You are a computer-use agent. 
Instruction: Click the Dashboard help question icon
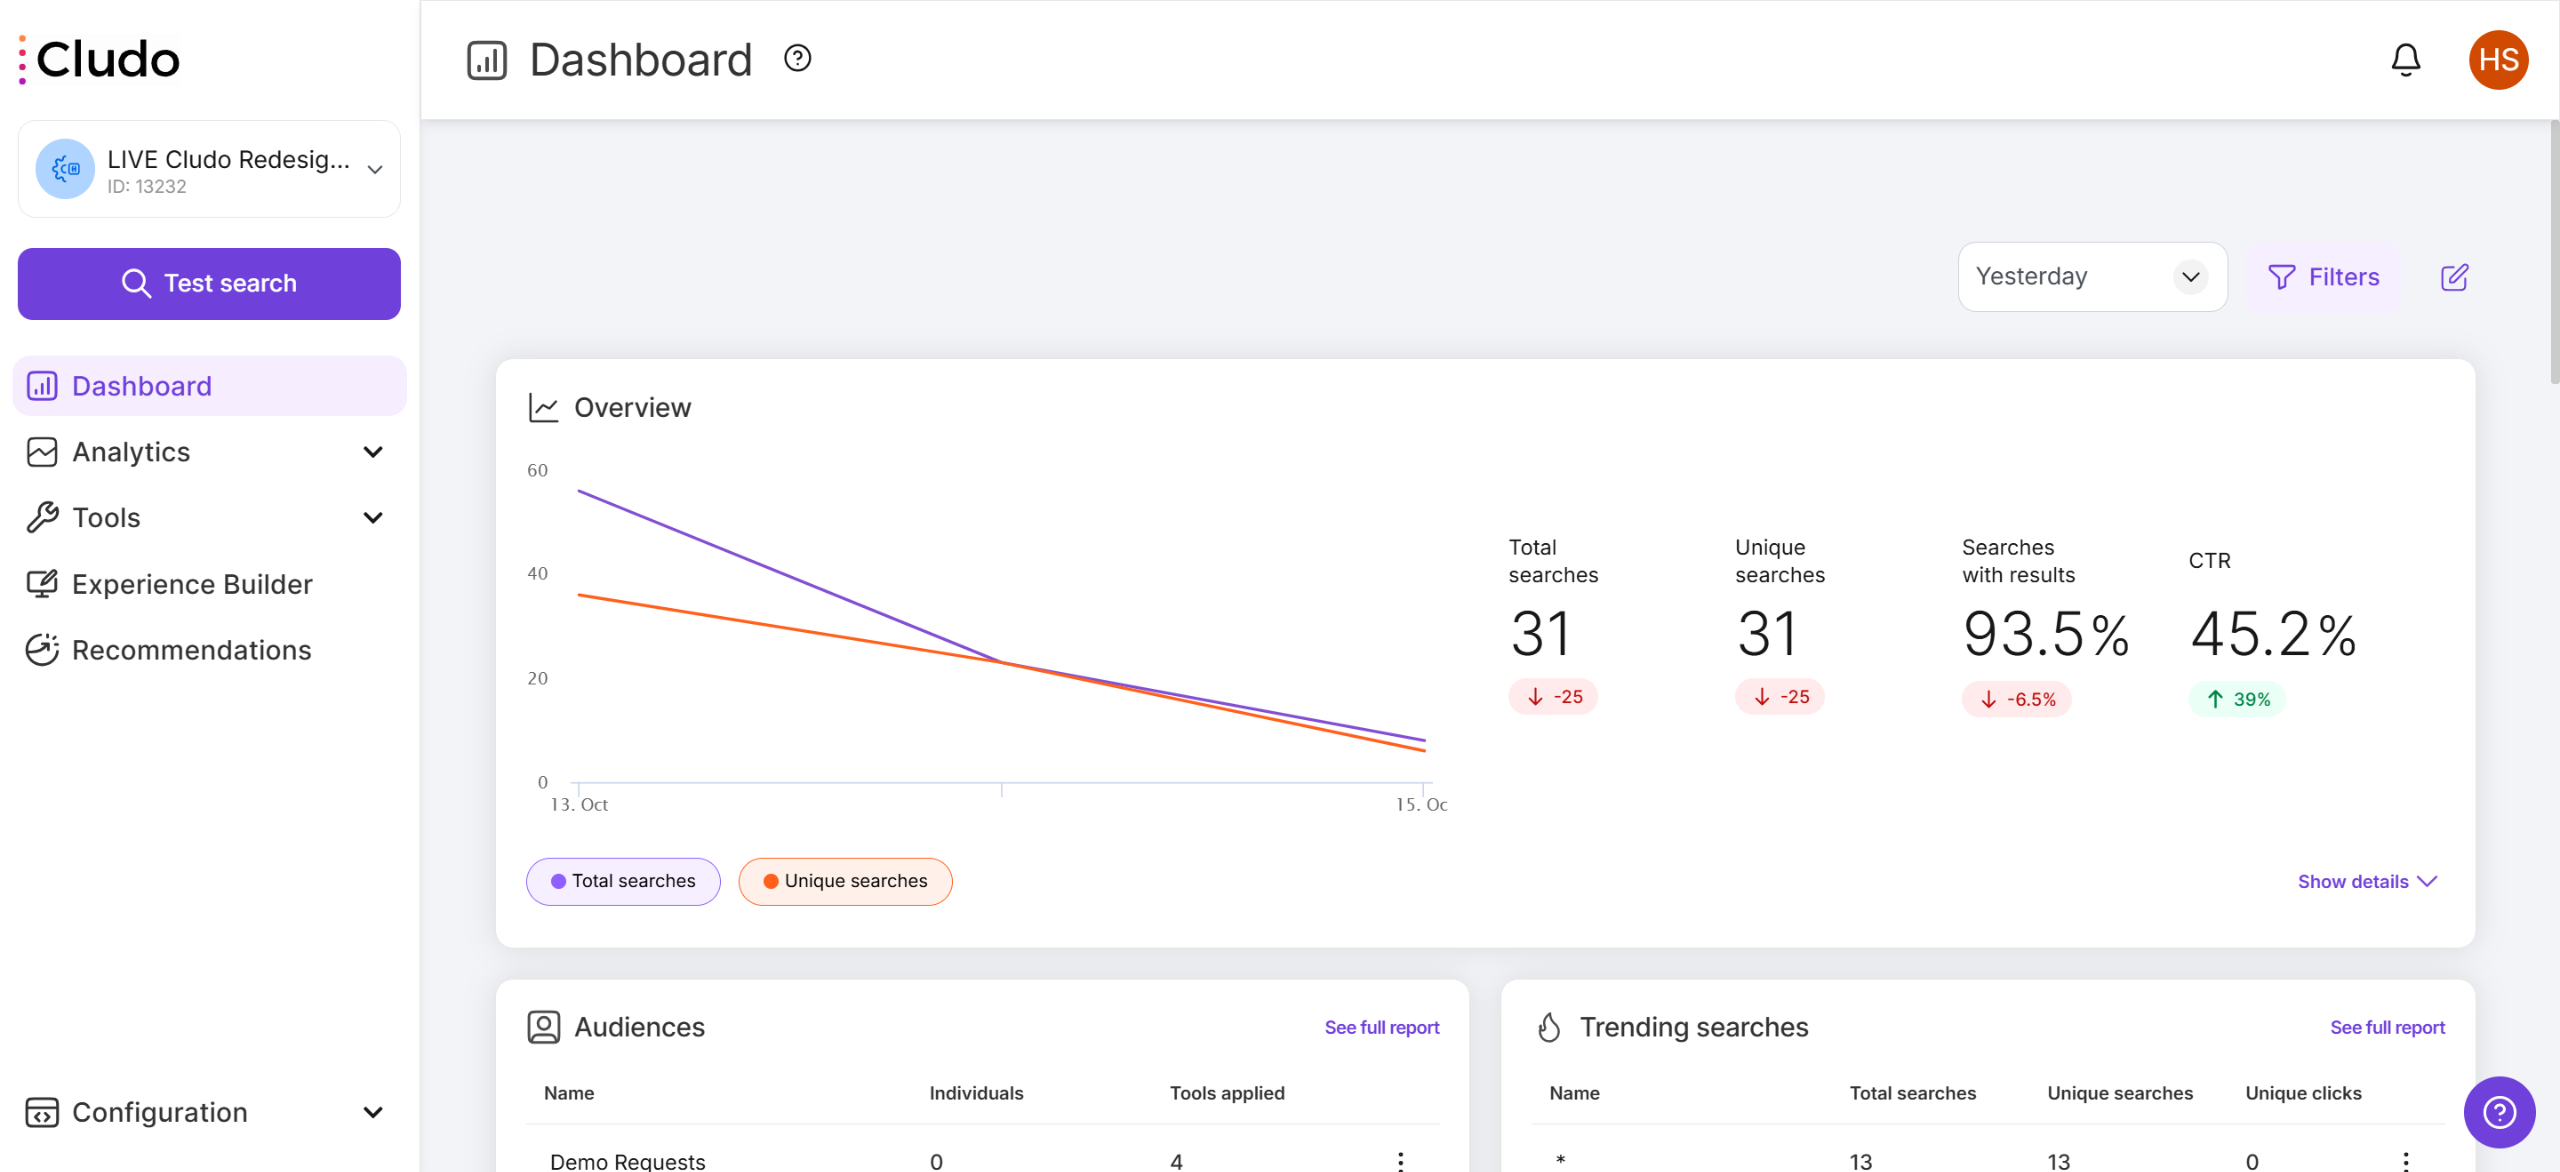coord(797,59)
